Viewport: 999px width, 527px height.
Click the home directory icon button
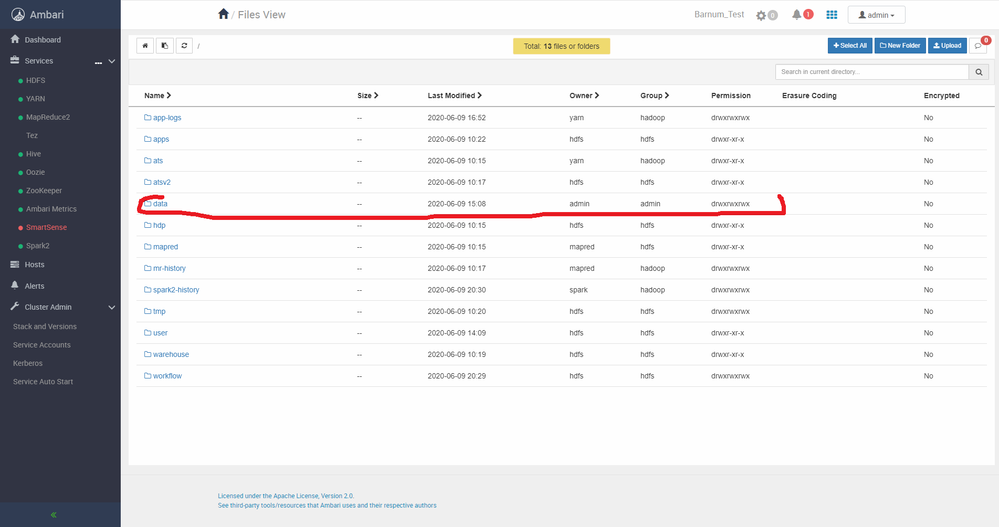point(145,46)
